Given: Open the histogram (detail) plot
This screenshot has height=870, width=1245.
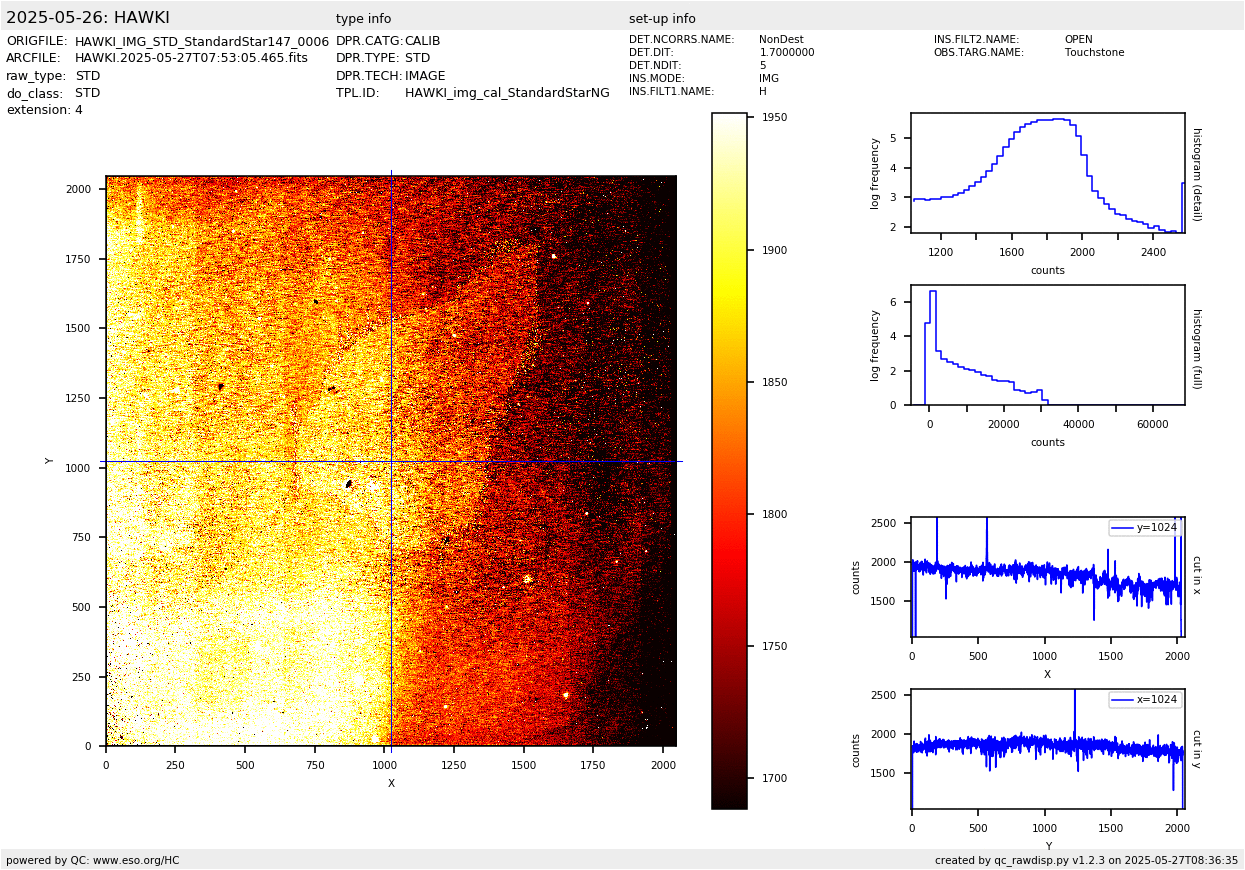Looking at the screenshot, I should click(1047, 173).
